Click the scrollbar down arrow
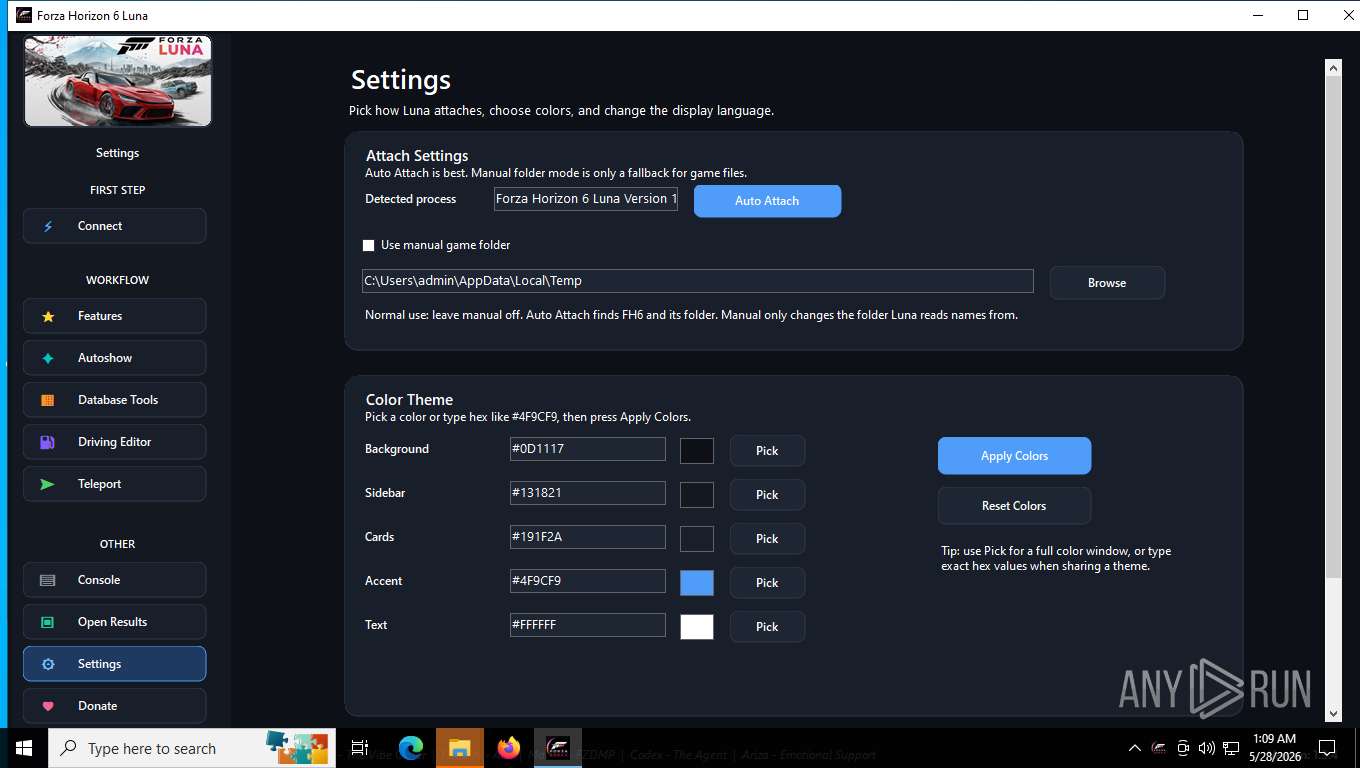 [1333, 713]
